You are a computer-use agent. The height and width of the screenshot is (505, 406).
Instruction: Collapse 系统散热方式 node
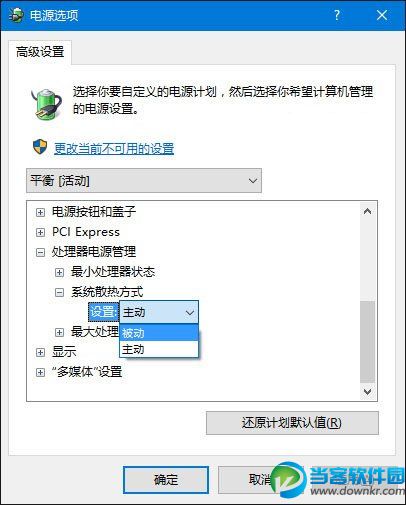coord(59,293)
